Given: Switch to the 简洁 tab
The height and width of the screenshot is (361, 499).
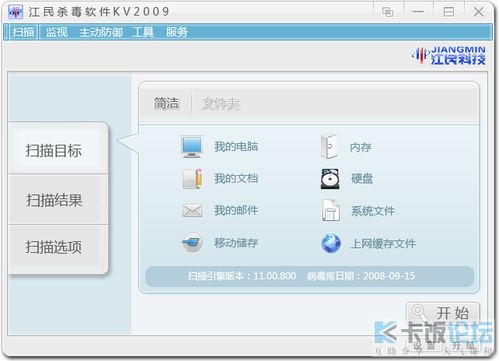Looking at the screenshot, I should [166, 103].
